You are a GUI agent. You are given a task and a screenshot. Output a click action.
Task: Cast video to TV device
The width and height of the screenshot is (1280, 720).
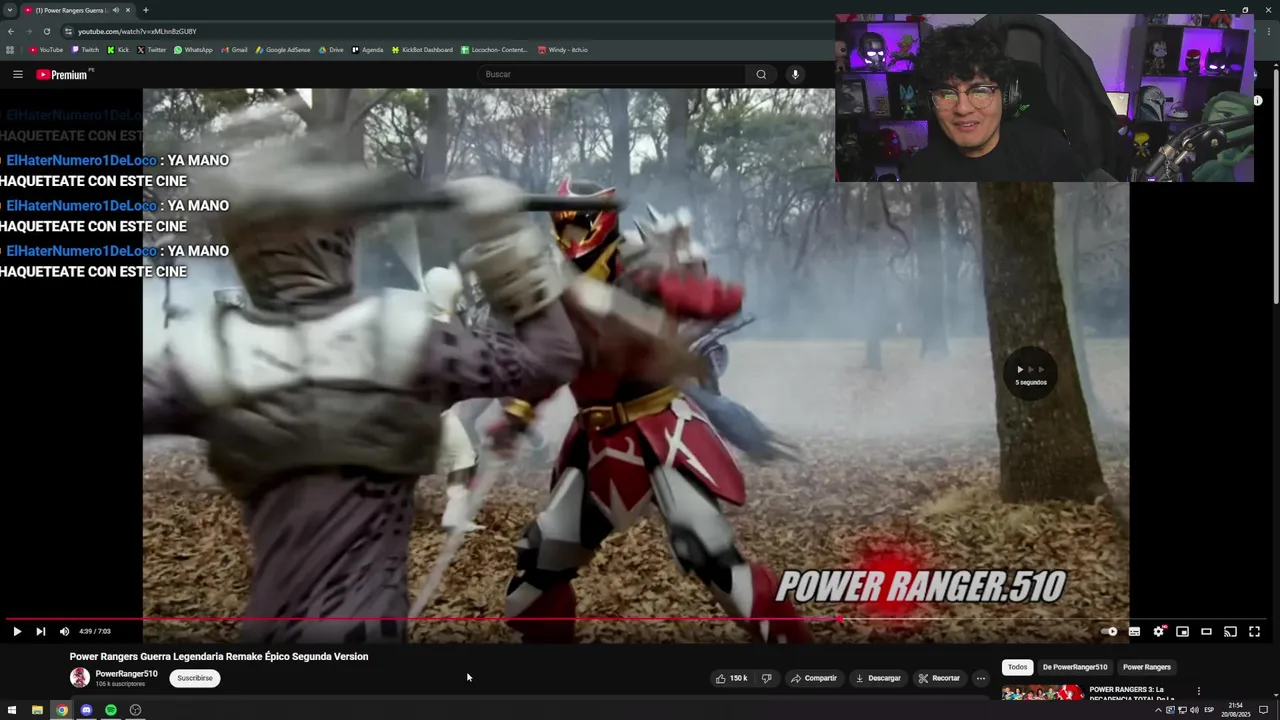(1230, 631)
